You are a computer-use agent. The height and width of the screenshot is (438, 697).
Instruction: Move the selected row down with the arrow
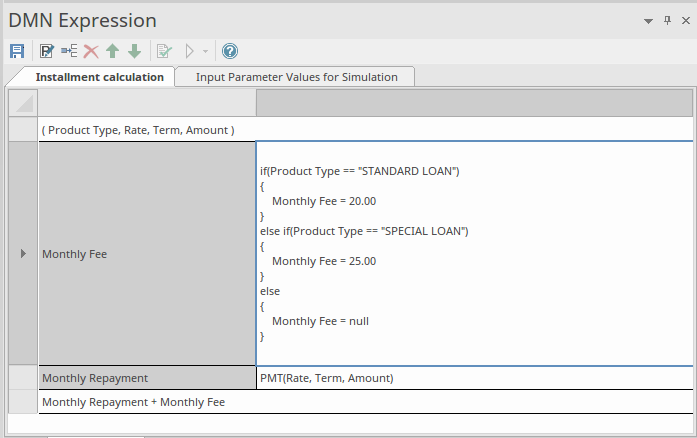point(134,51)
